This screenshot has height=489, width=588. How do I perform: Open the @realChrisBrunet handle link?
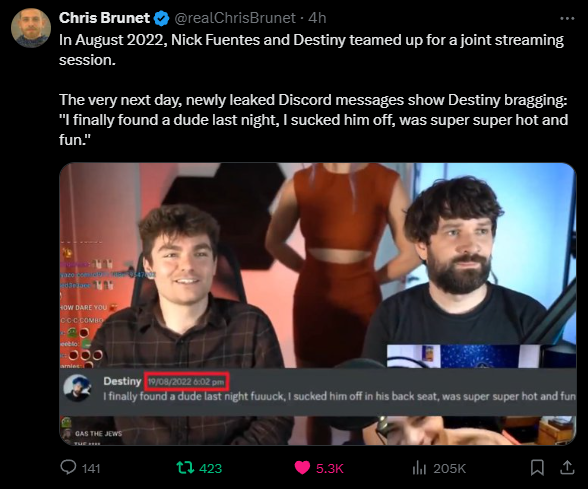[x=235, y=18]
